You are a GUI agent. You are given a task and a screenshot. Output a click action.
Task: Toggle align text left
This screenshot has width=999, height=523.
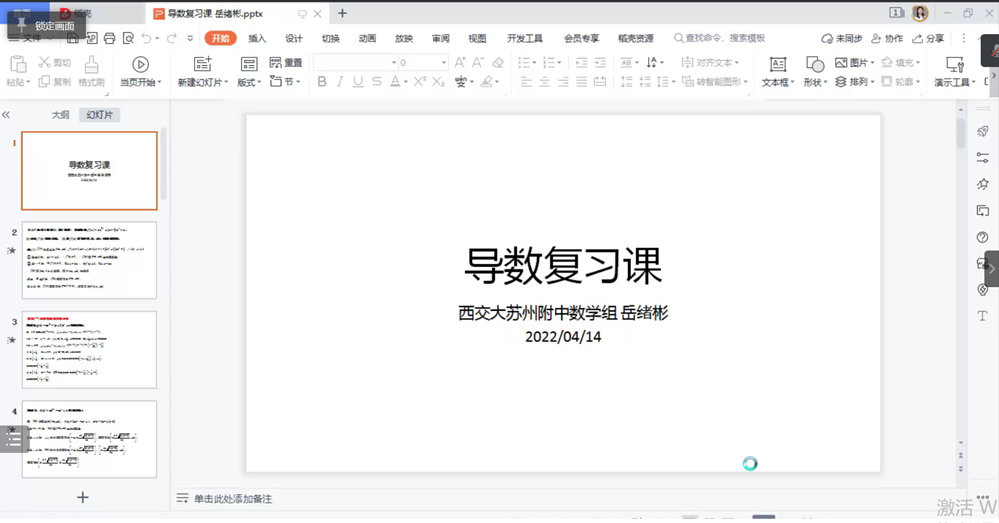coord(526,82)
